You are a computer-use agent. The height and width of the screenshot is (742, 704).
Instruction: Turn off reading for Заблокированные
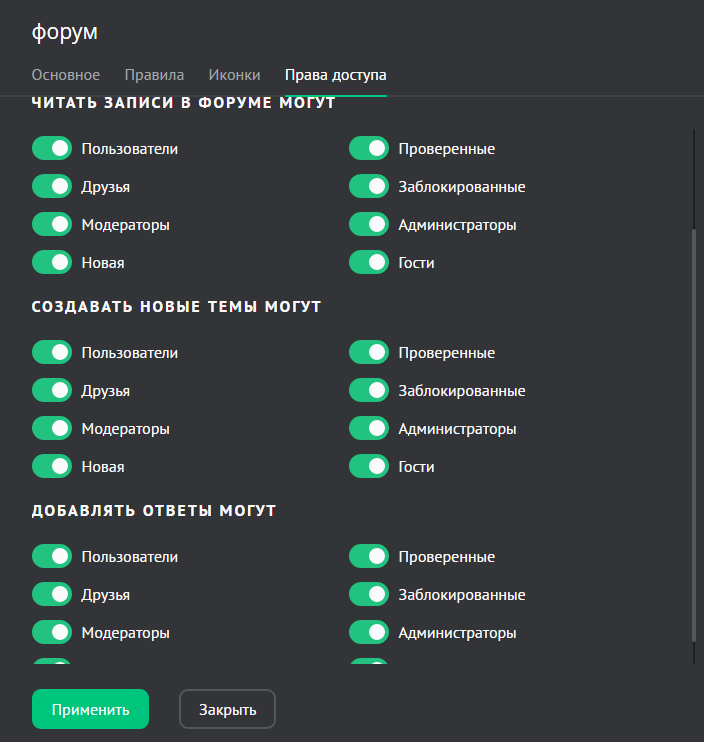pos(369,187)
